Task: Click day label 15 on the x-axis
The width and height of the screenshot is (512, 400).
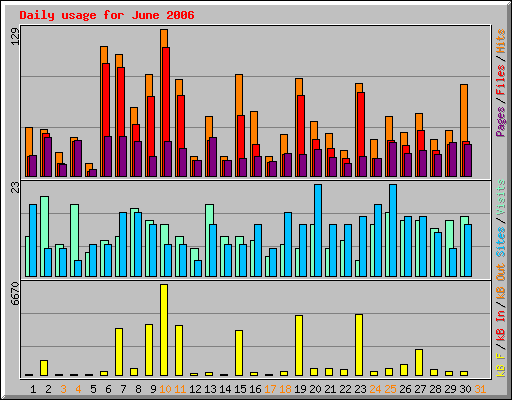Action: (x=240, y=389)
